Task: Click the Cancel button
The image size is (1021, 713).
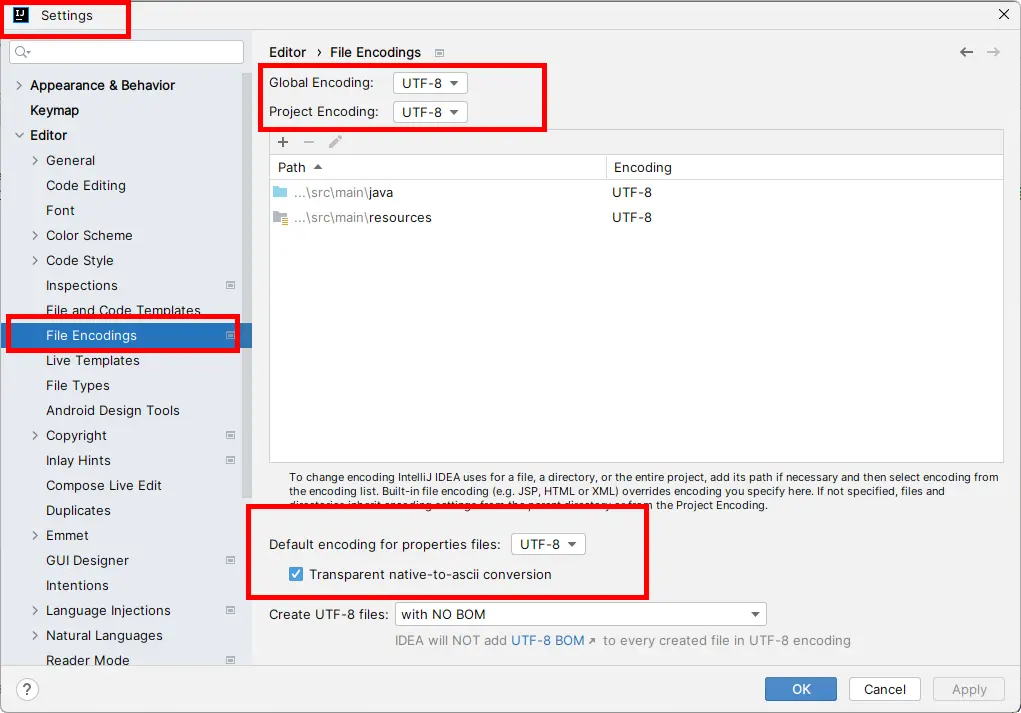Action: point(884,689)
